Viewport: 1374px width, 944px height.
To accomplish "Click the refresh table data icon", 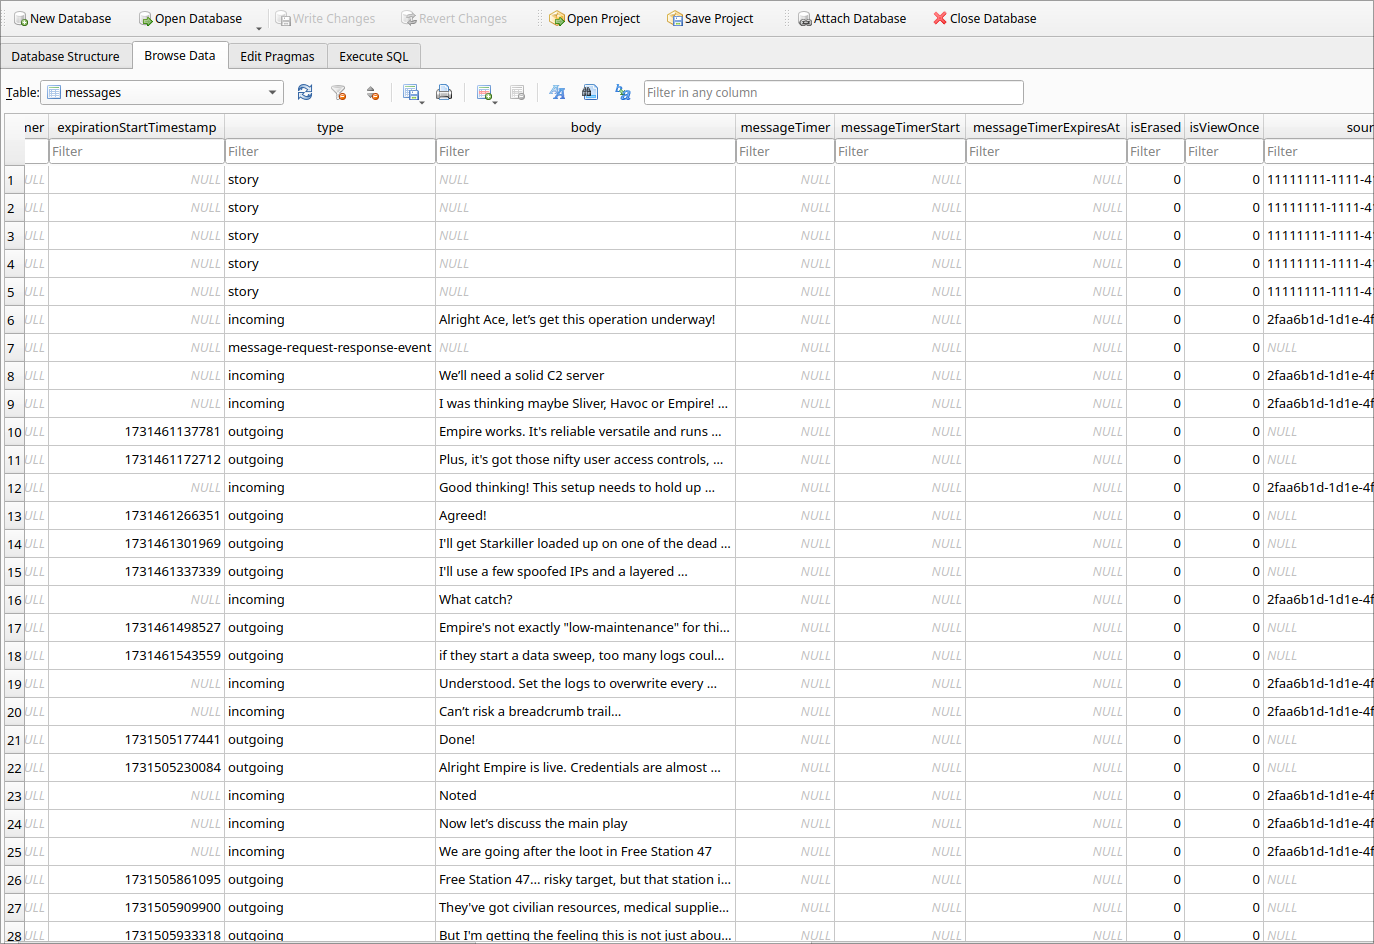I will click(x=305, y=92).
